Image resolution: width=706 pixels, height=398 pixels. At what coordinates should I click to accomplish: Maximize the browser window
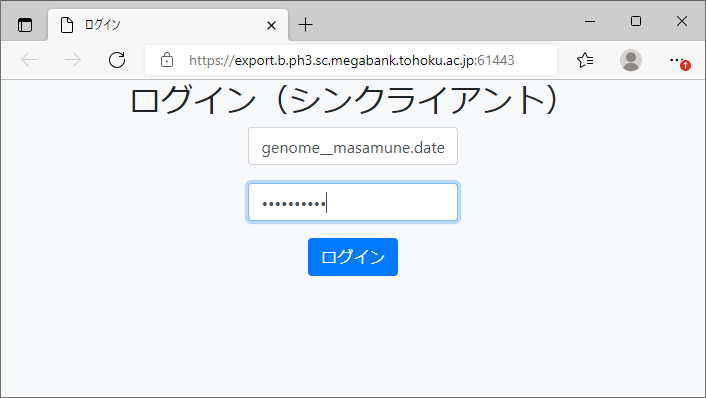pyautogui.click(x=636, y=21)
